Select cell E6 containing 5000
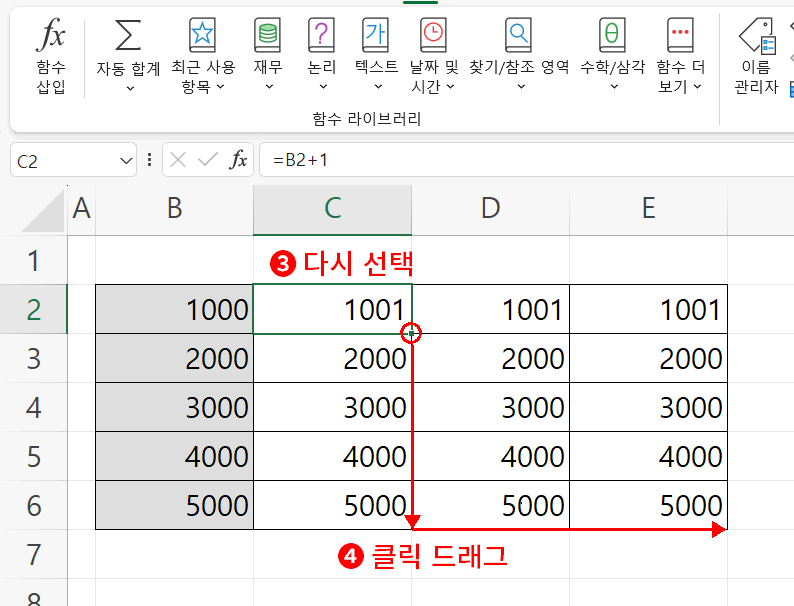Viewport: 794px width, 606px height. 648,506
